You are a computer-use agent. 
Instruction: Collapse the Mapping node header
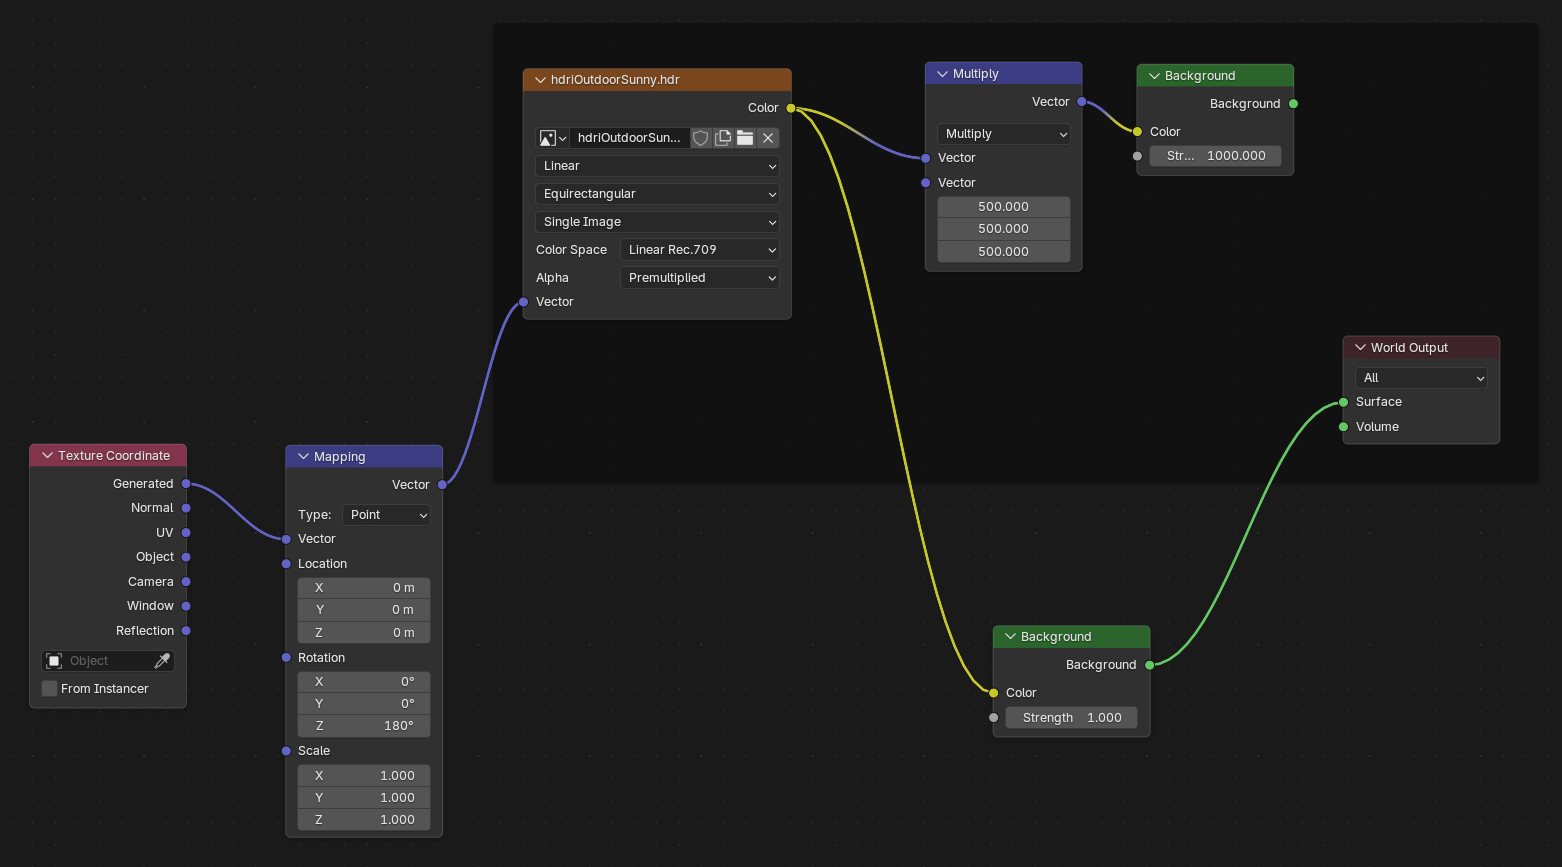click(303, 456)
